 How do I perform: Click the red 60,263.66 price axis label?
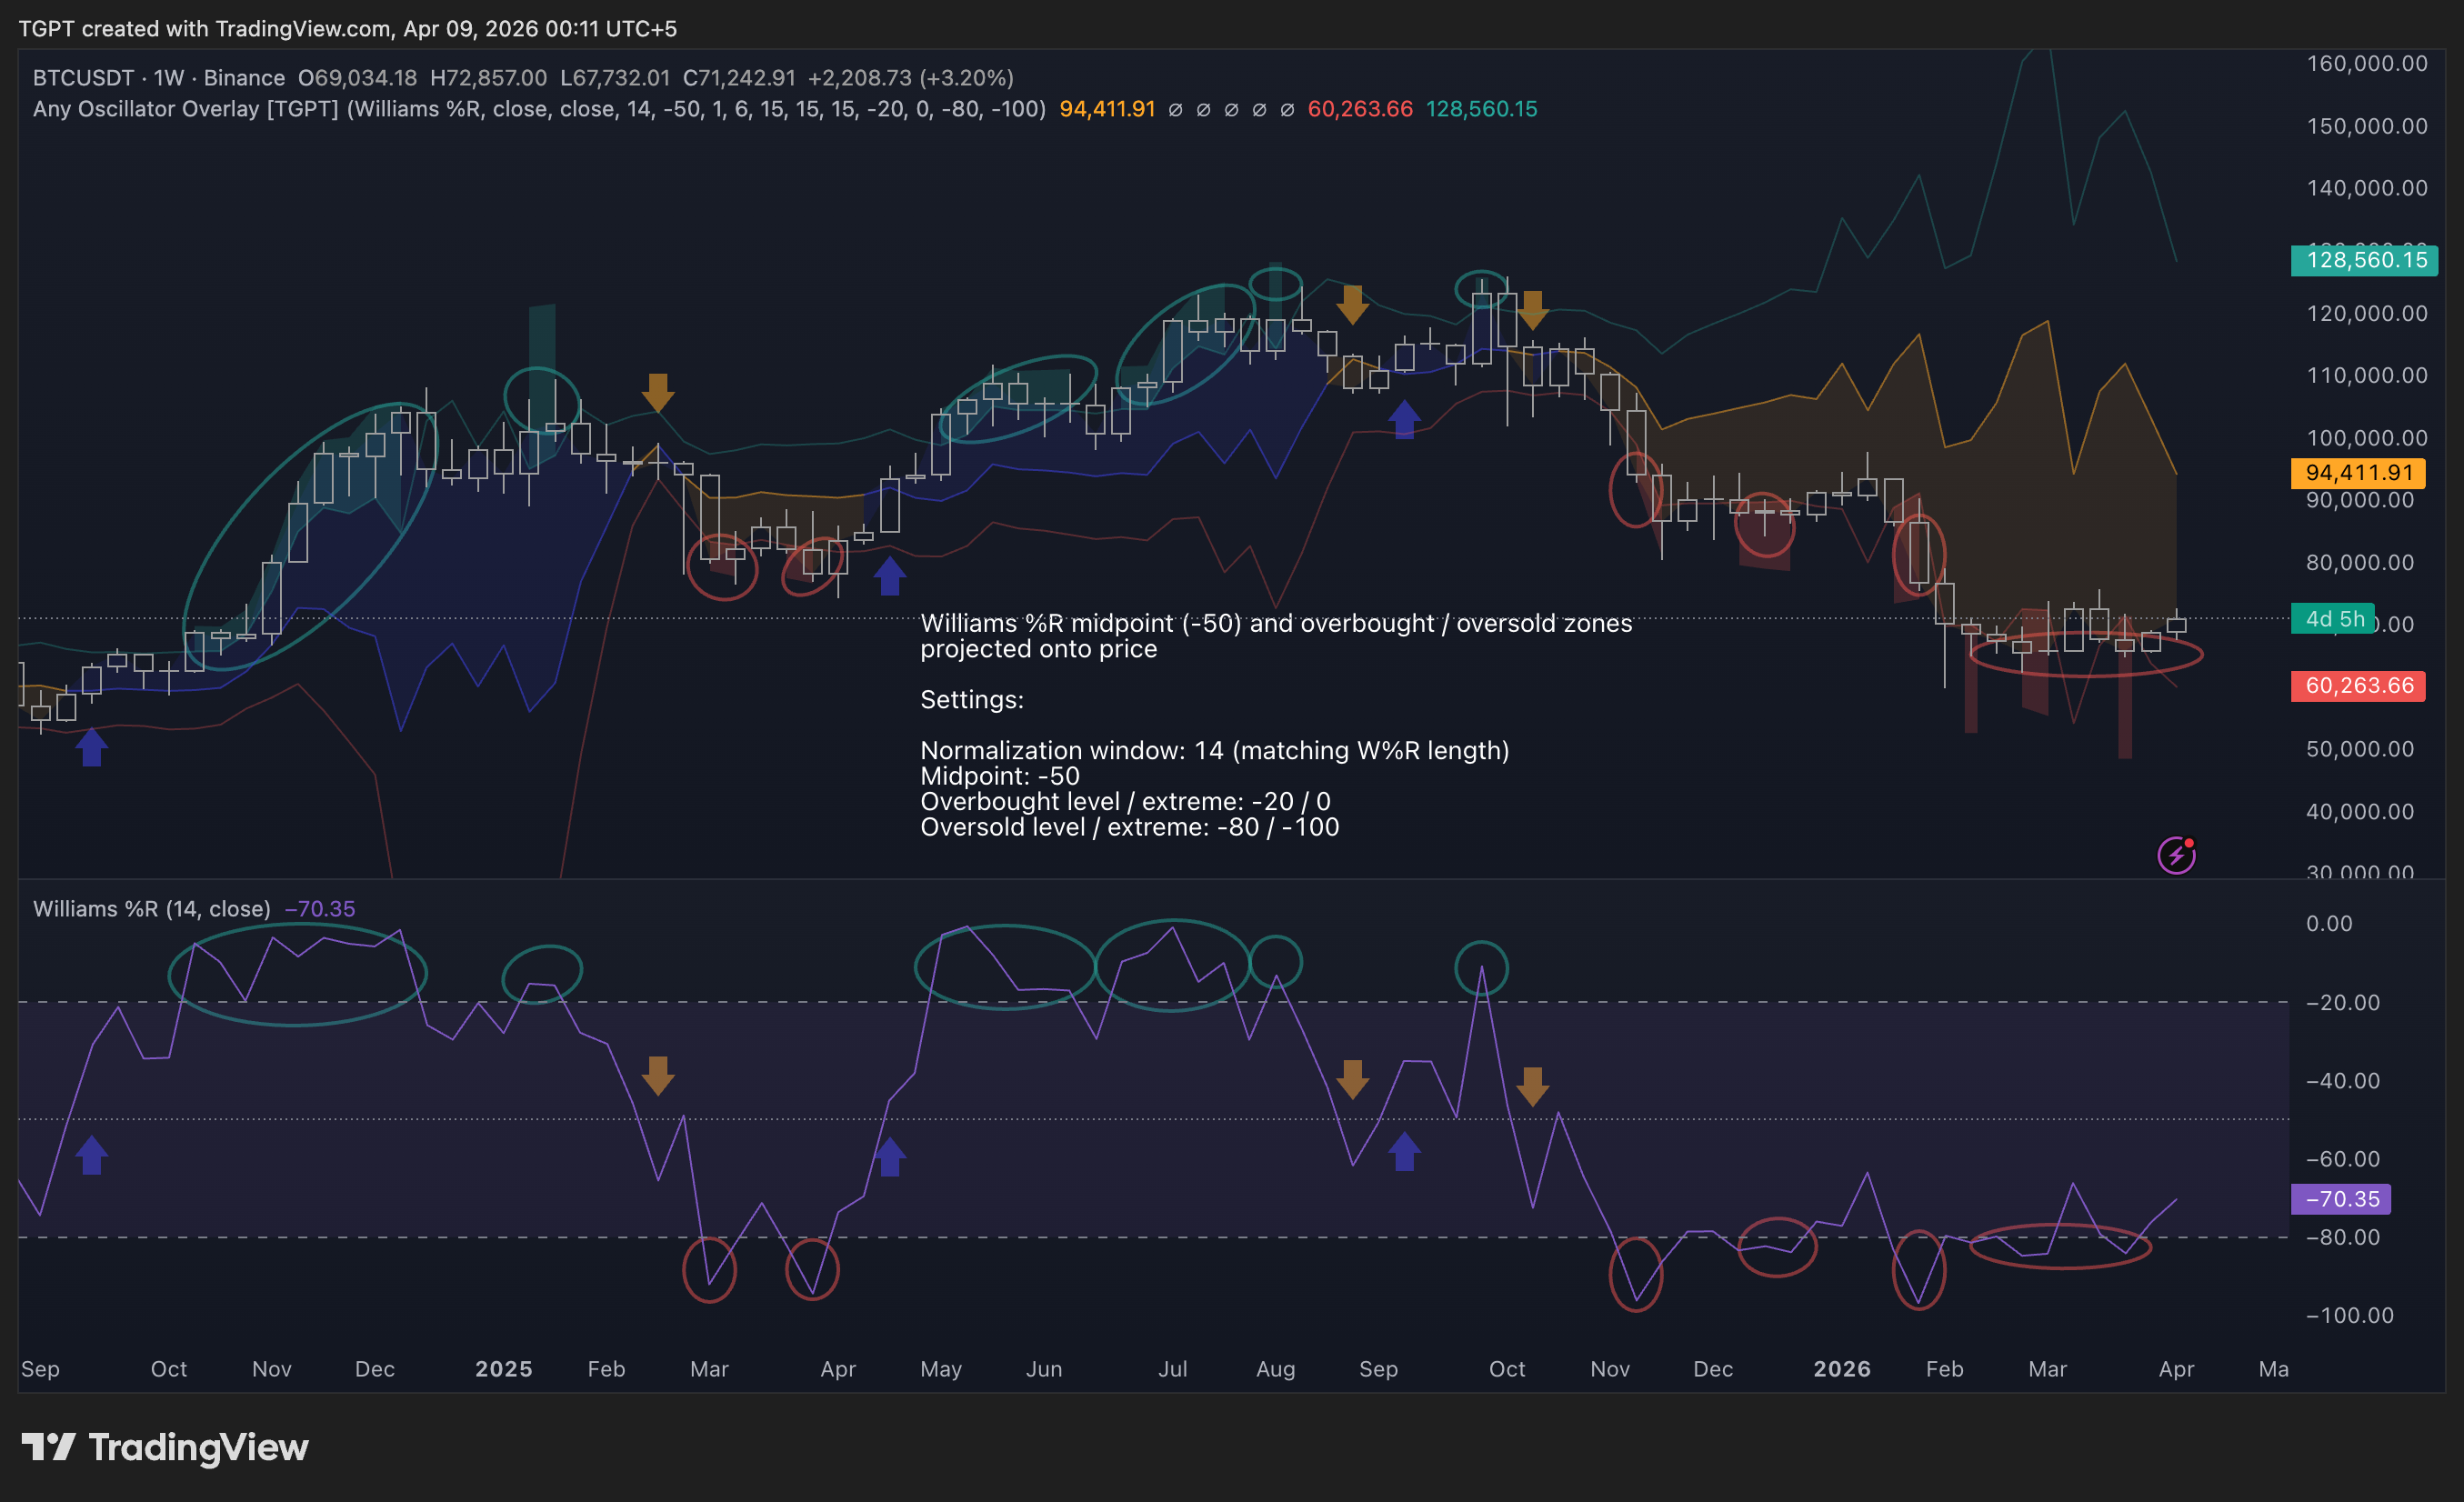(2358, 686)
